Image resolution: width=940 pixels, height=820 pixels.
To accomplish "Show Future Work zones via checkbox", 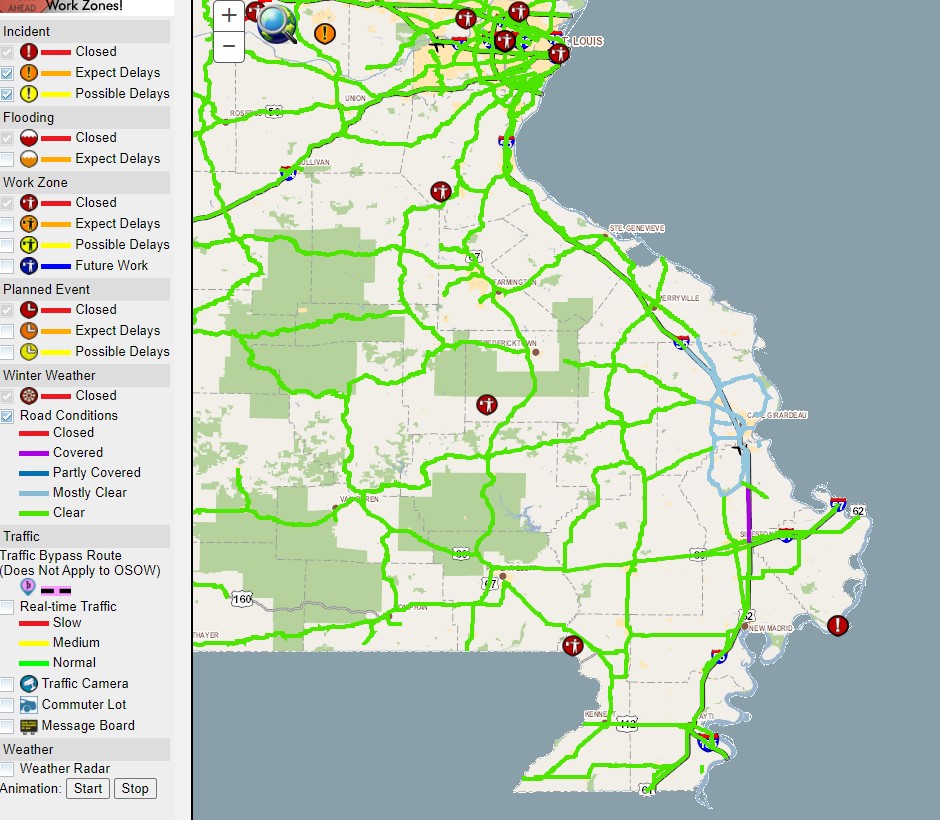I will click(7, 266).
